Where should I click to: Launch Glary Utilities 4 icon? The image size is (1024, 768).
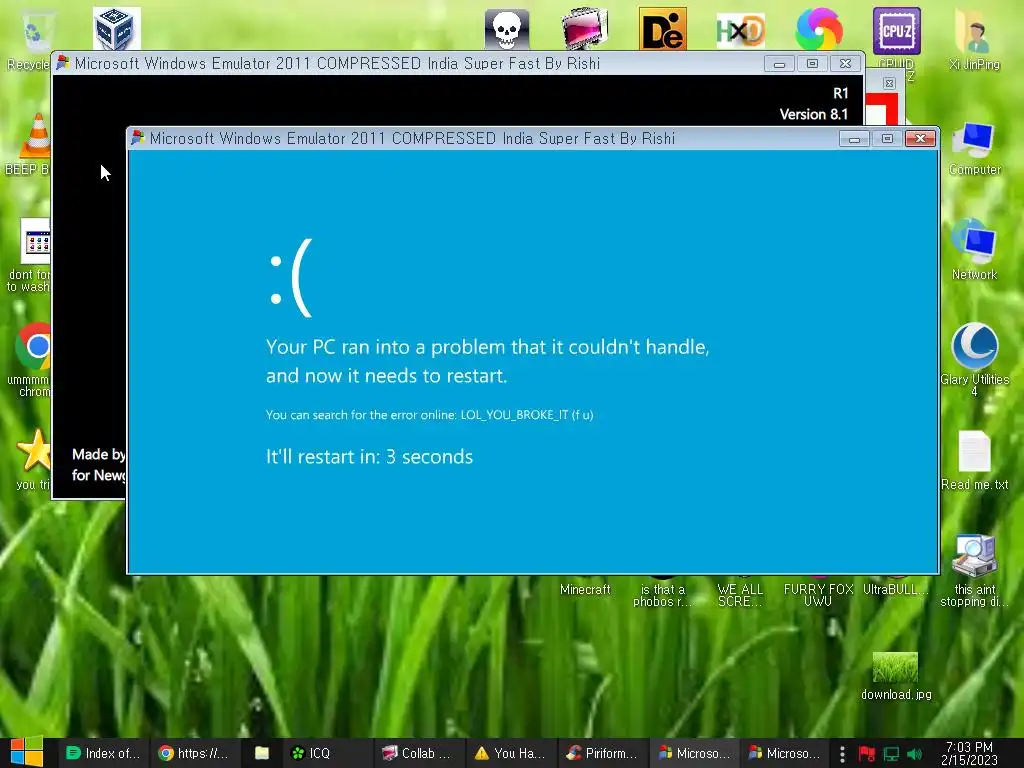point(974,359)
